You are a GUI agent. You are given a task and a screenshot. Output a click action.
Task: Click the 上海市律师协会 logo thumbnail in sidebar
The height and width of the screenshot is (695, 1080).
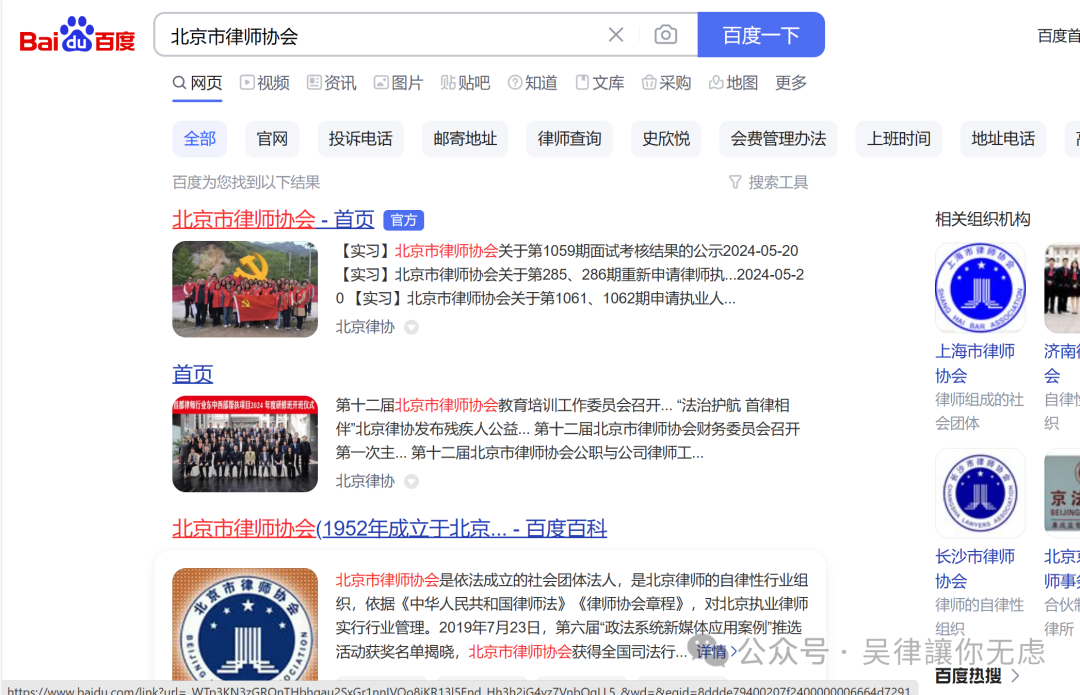pos(980,287)
